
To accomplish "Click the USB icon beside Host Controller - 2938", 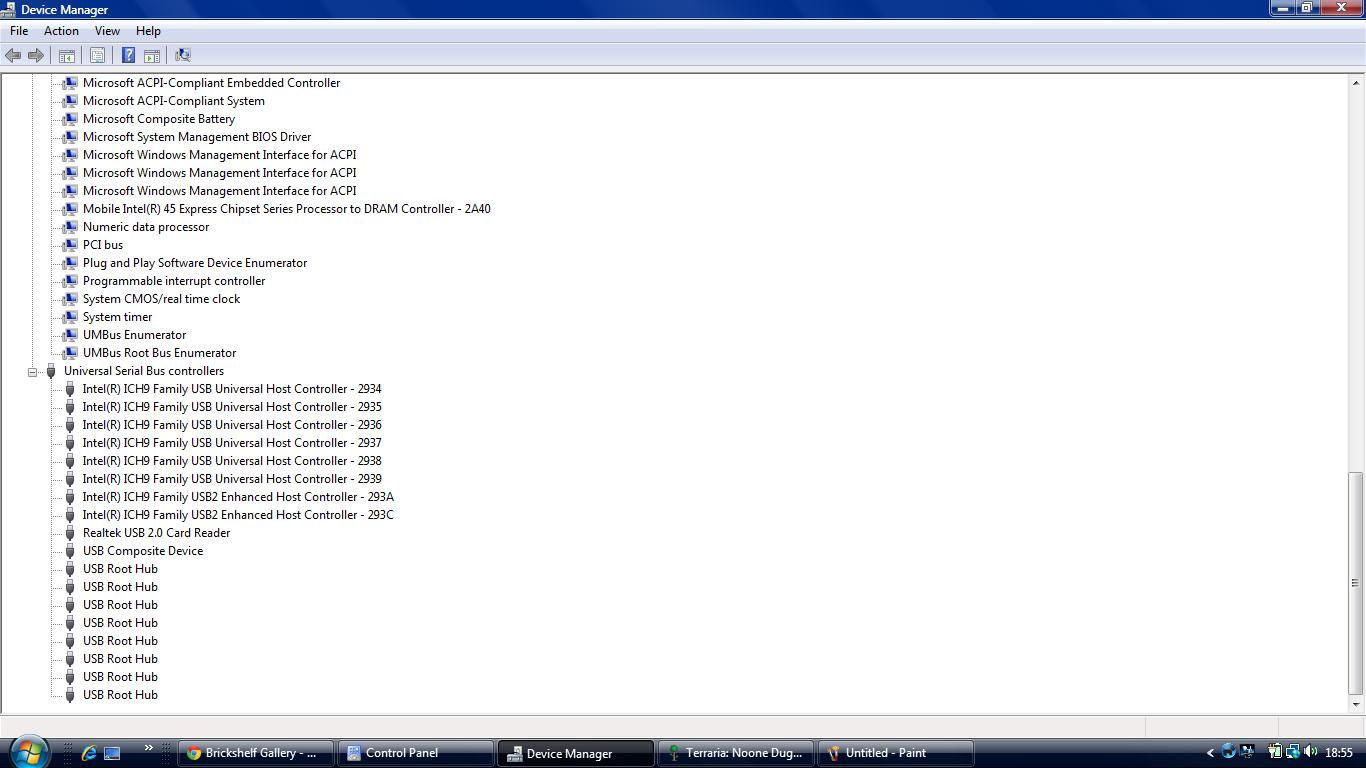I will tap(70, 461).
